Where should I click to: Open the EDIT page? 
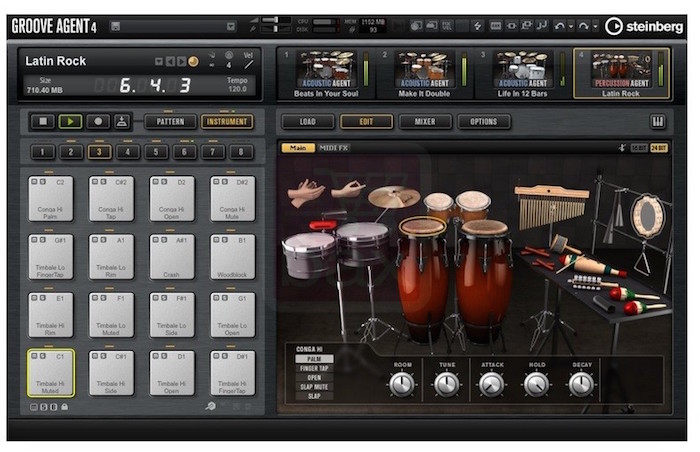pyautogui.click(x=366, y=121)
